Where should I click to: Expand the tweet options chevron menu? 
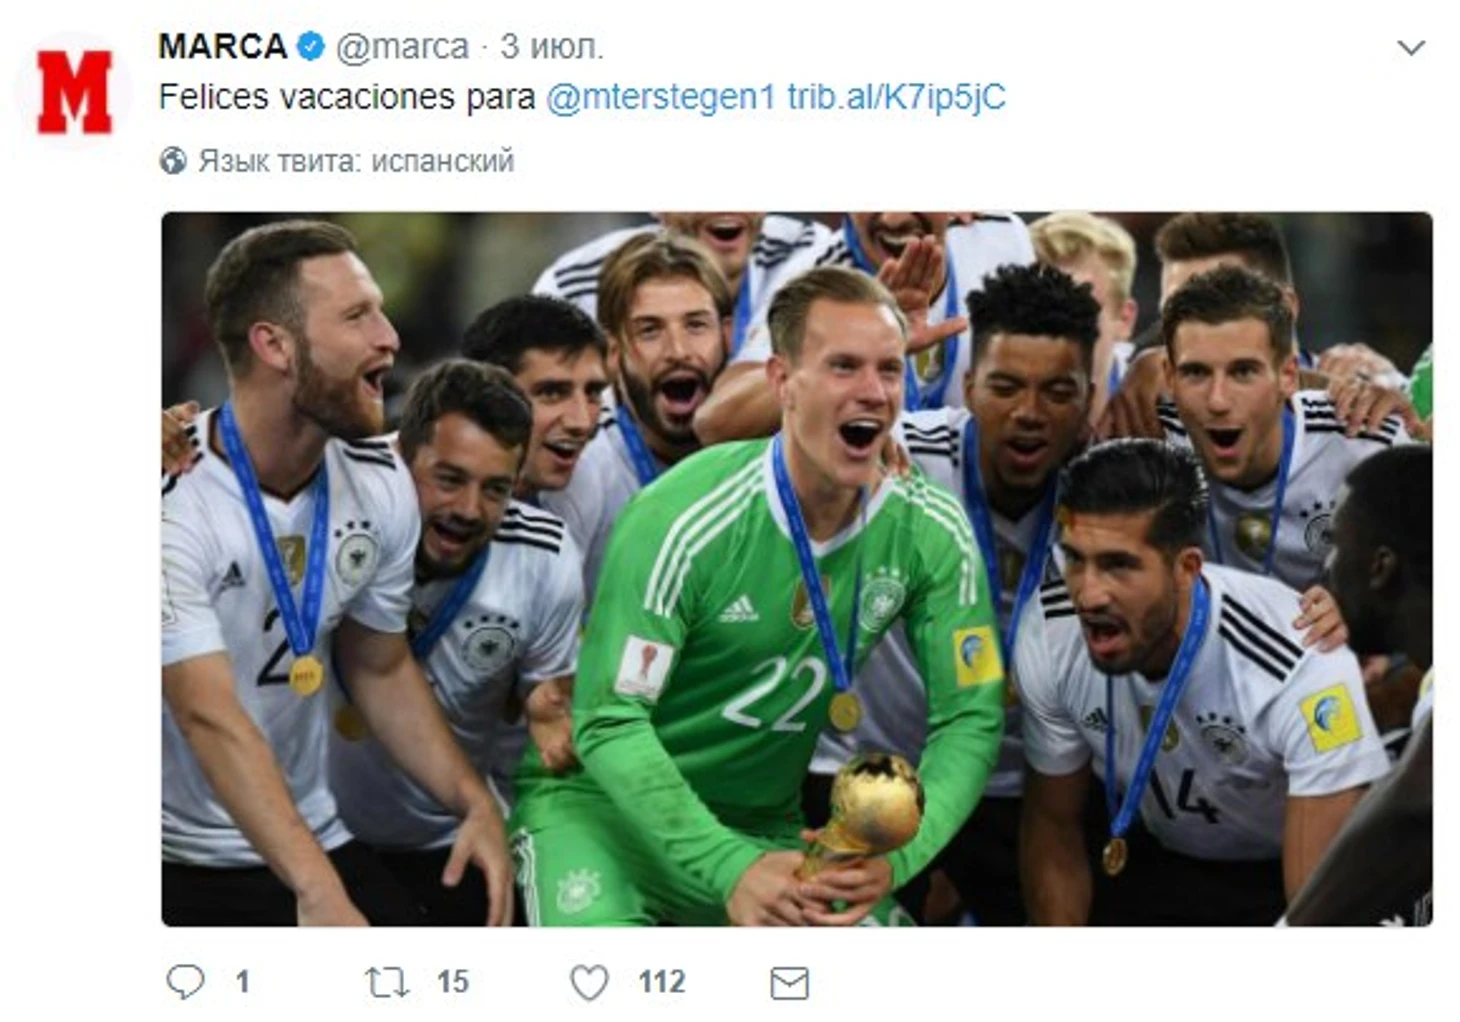(1410, 47)
